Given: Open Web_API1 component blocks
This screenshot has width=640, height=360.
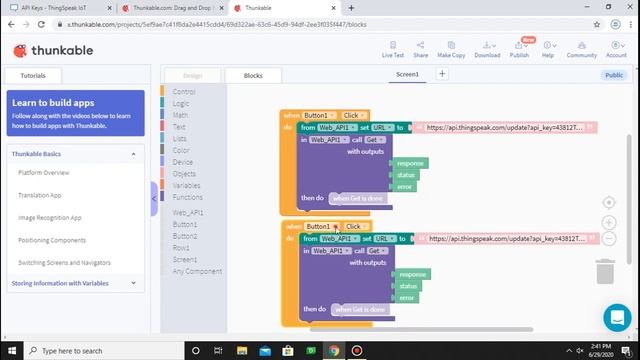Looking at the screenshot, I should tap(188, 213).
